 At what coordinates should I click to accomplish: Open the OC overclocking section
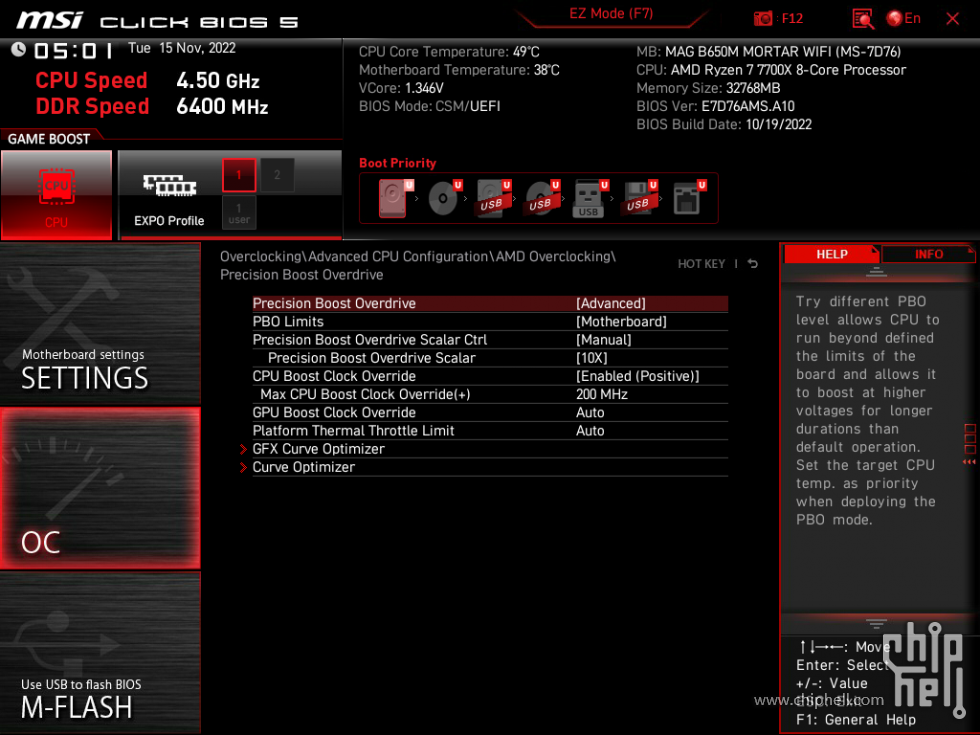(x=100, y=488)
